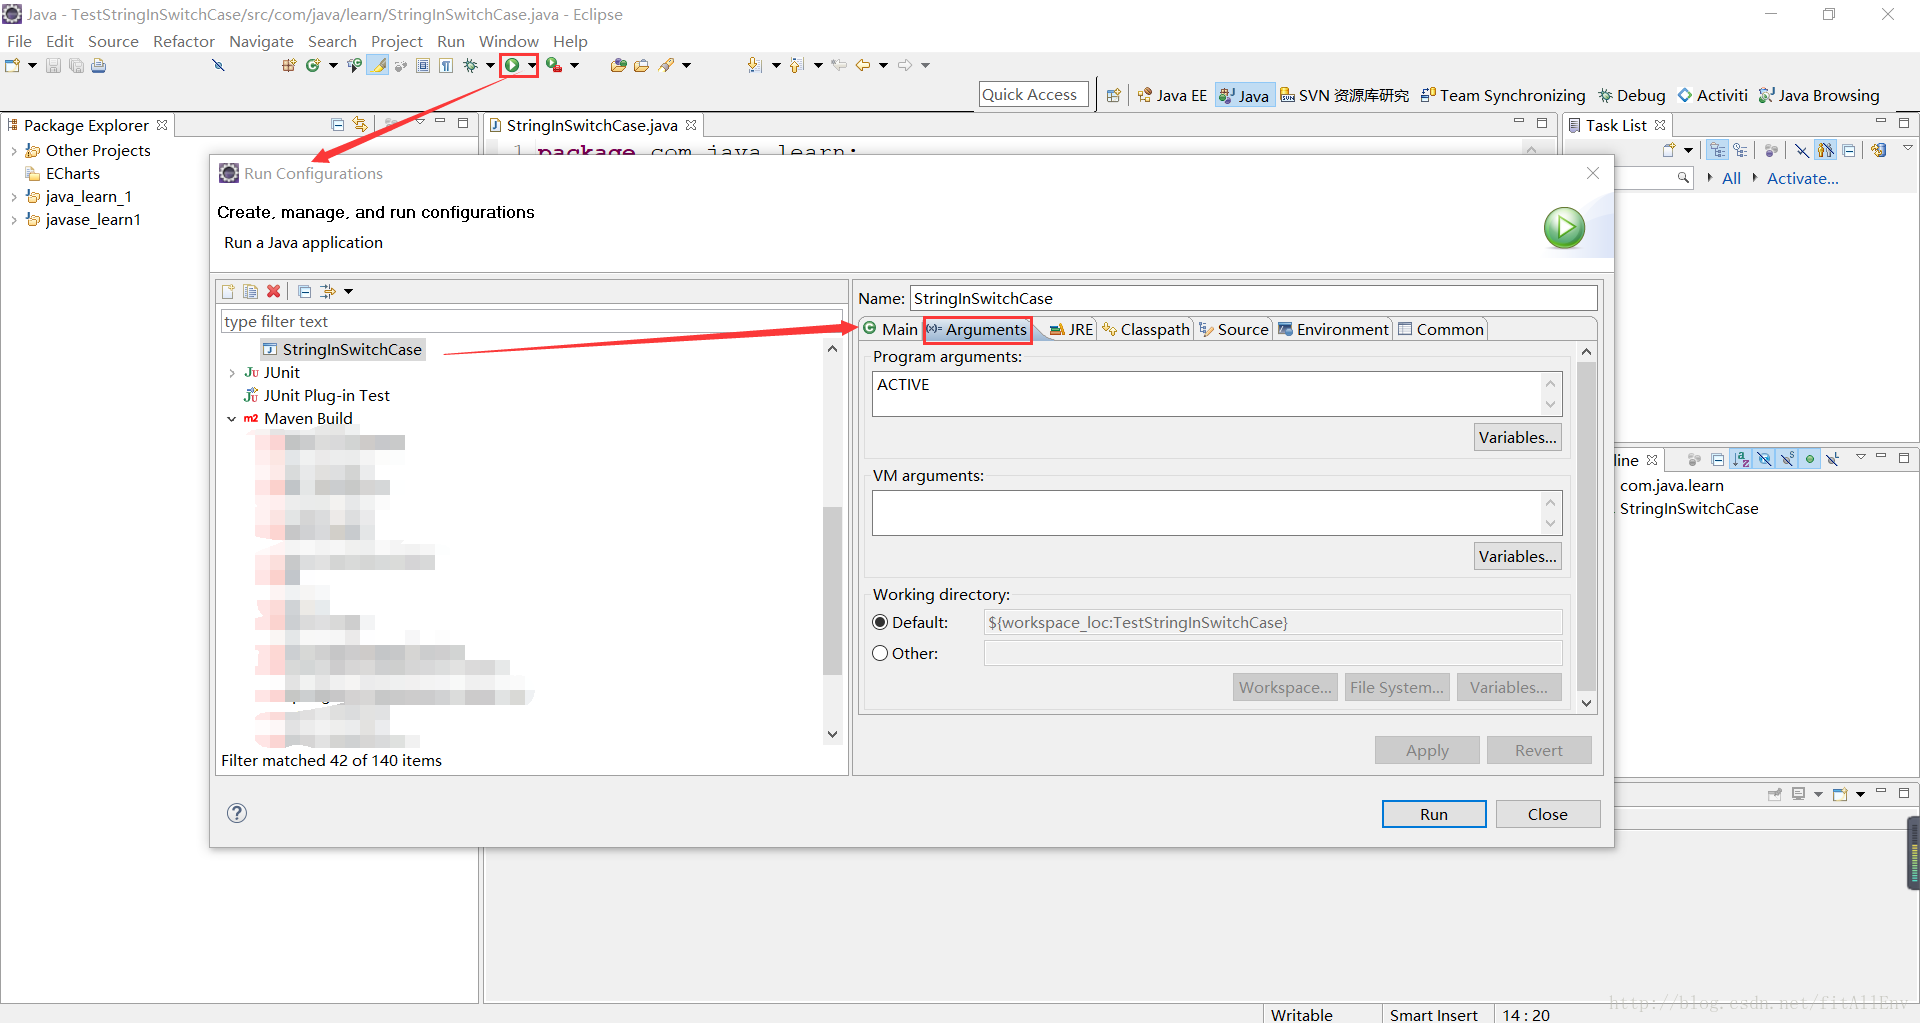Toggle Show Whitespace Characters pilcrow icon
This screenshot has height=1023, width=1920.
446,66
